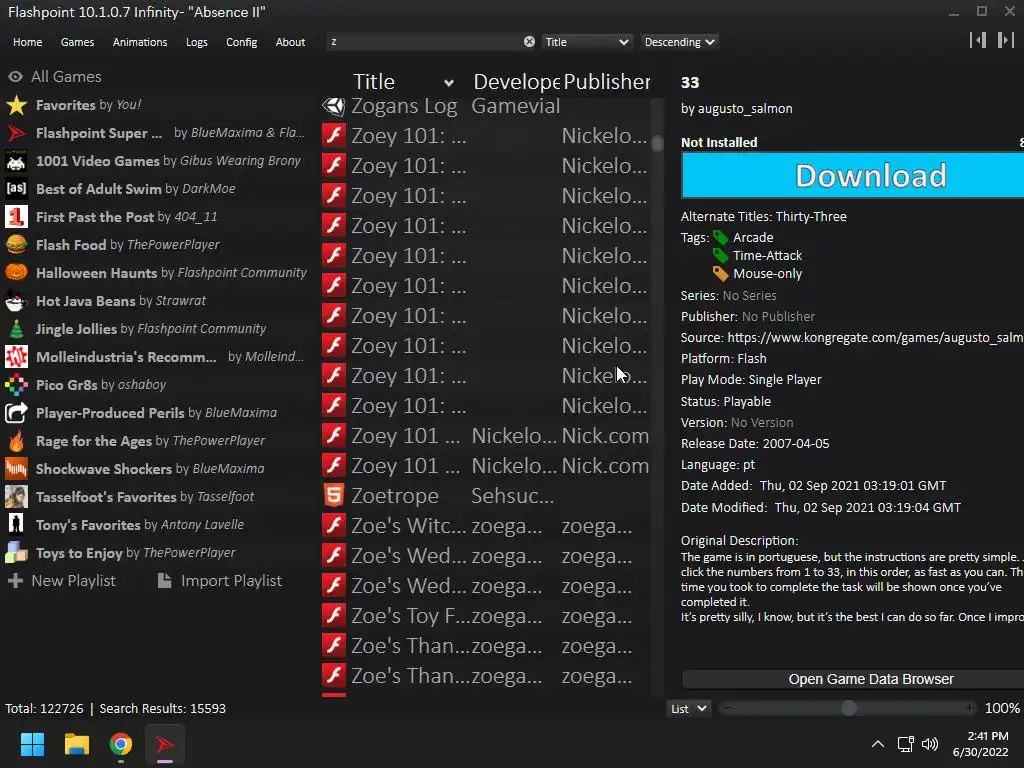Screen dimensions: 1024x768
Task: Click into the search field containing z
Action: 424,42
